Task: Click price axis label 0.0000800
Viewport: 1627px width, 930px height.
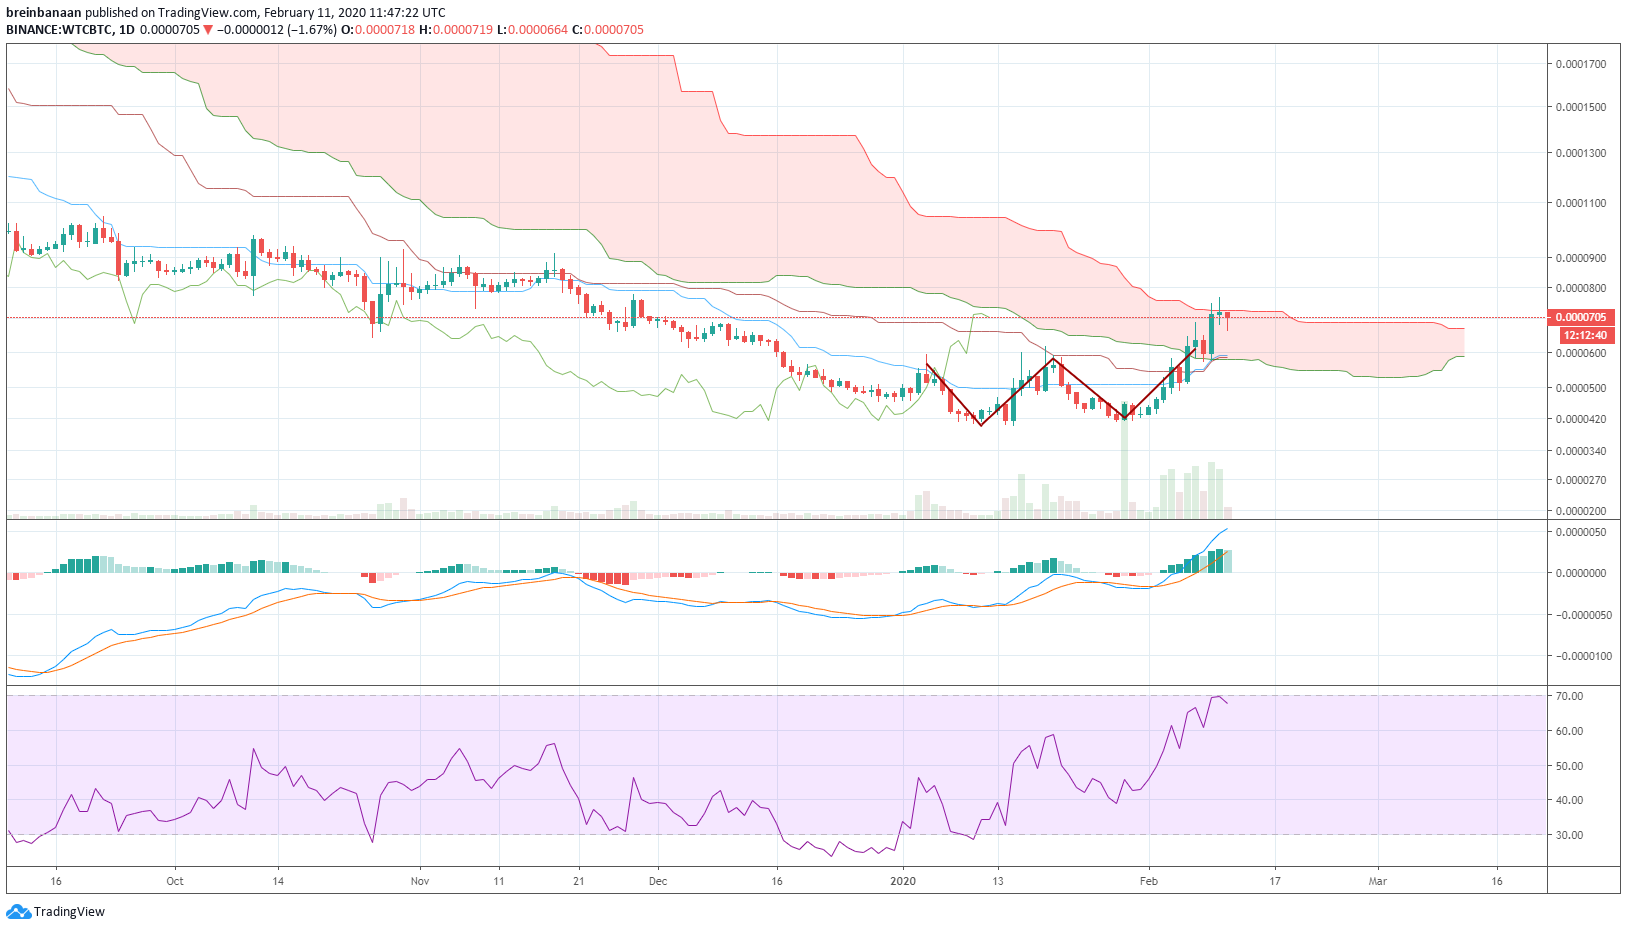Action: tap(1581, 289)
